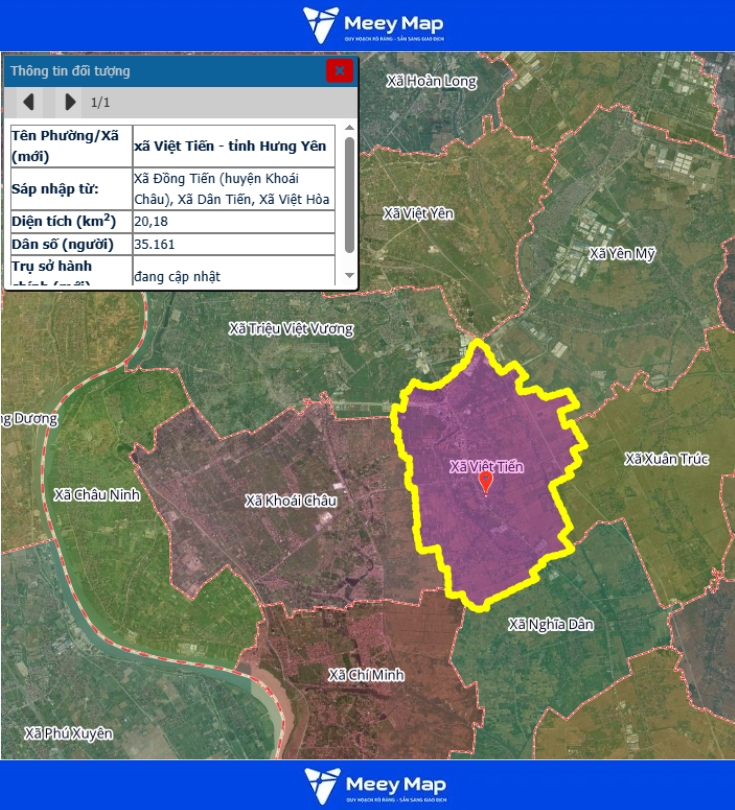Image resolution: width=735 pixels, height=810 pixels.
Task: Click the population value 35.161 cell
Action: coord(234,244)
